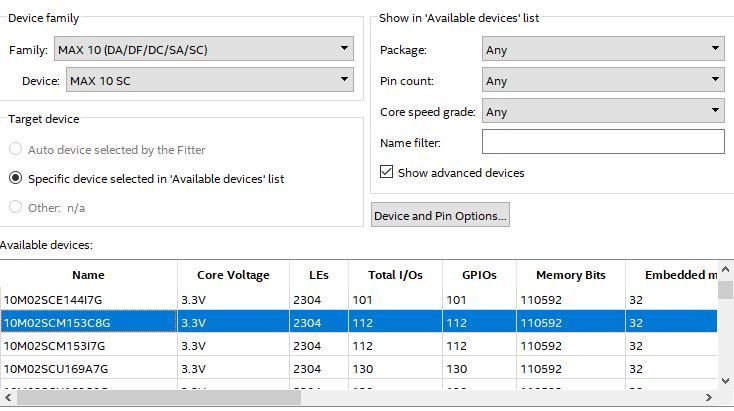
Task: Click the Total I/Os column header
Action: point(395,275)
